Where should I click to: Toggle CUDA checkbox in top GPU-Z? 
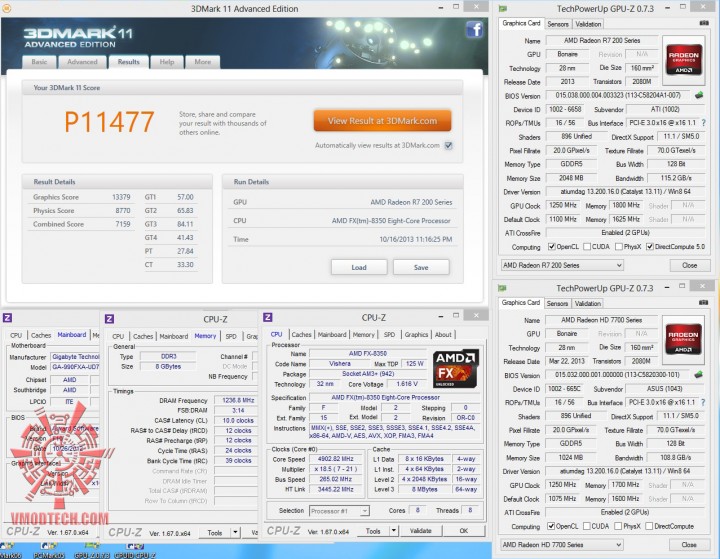click(587, 247)
